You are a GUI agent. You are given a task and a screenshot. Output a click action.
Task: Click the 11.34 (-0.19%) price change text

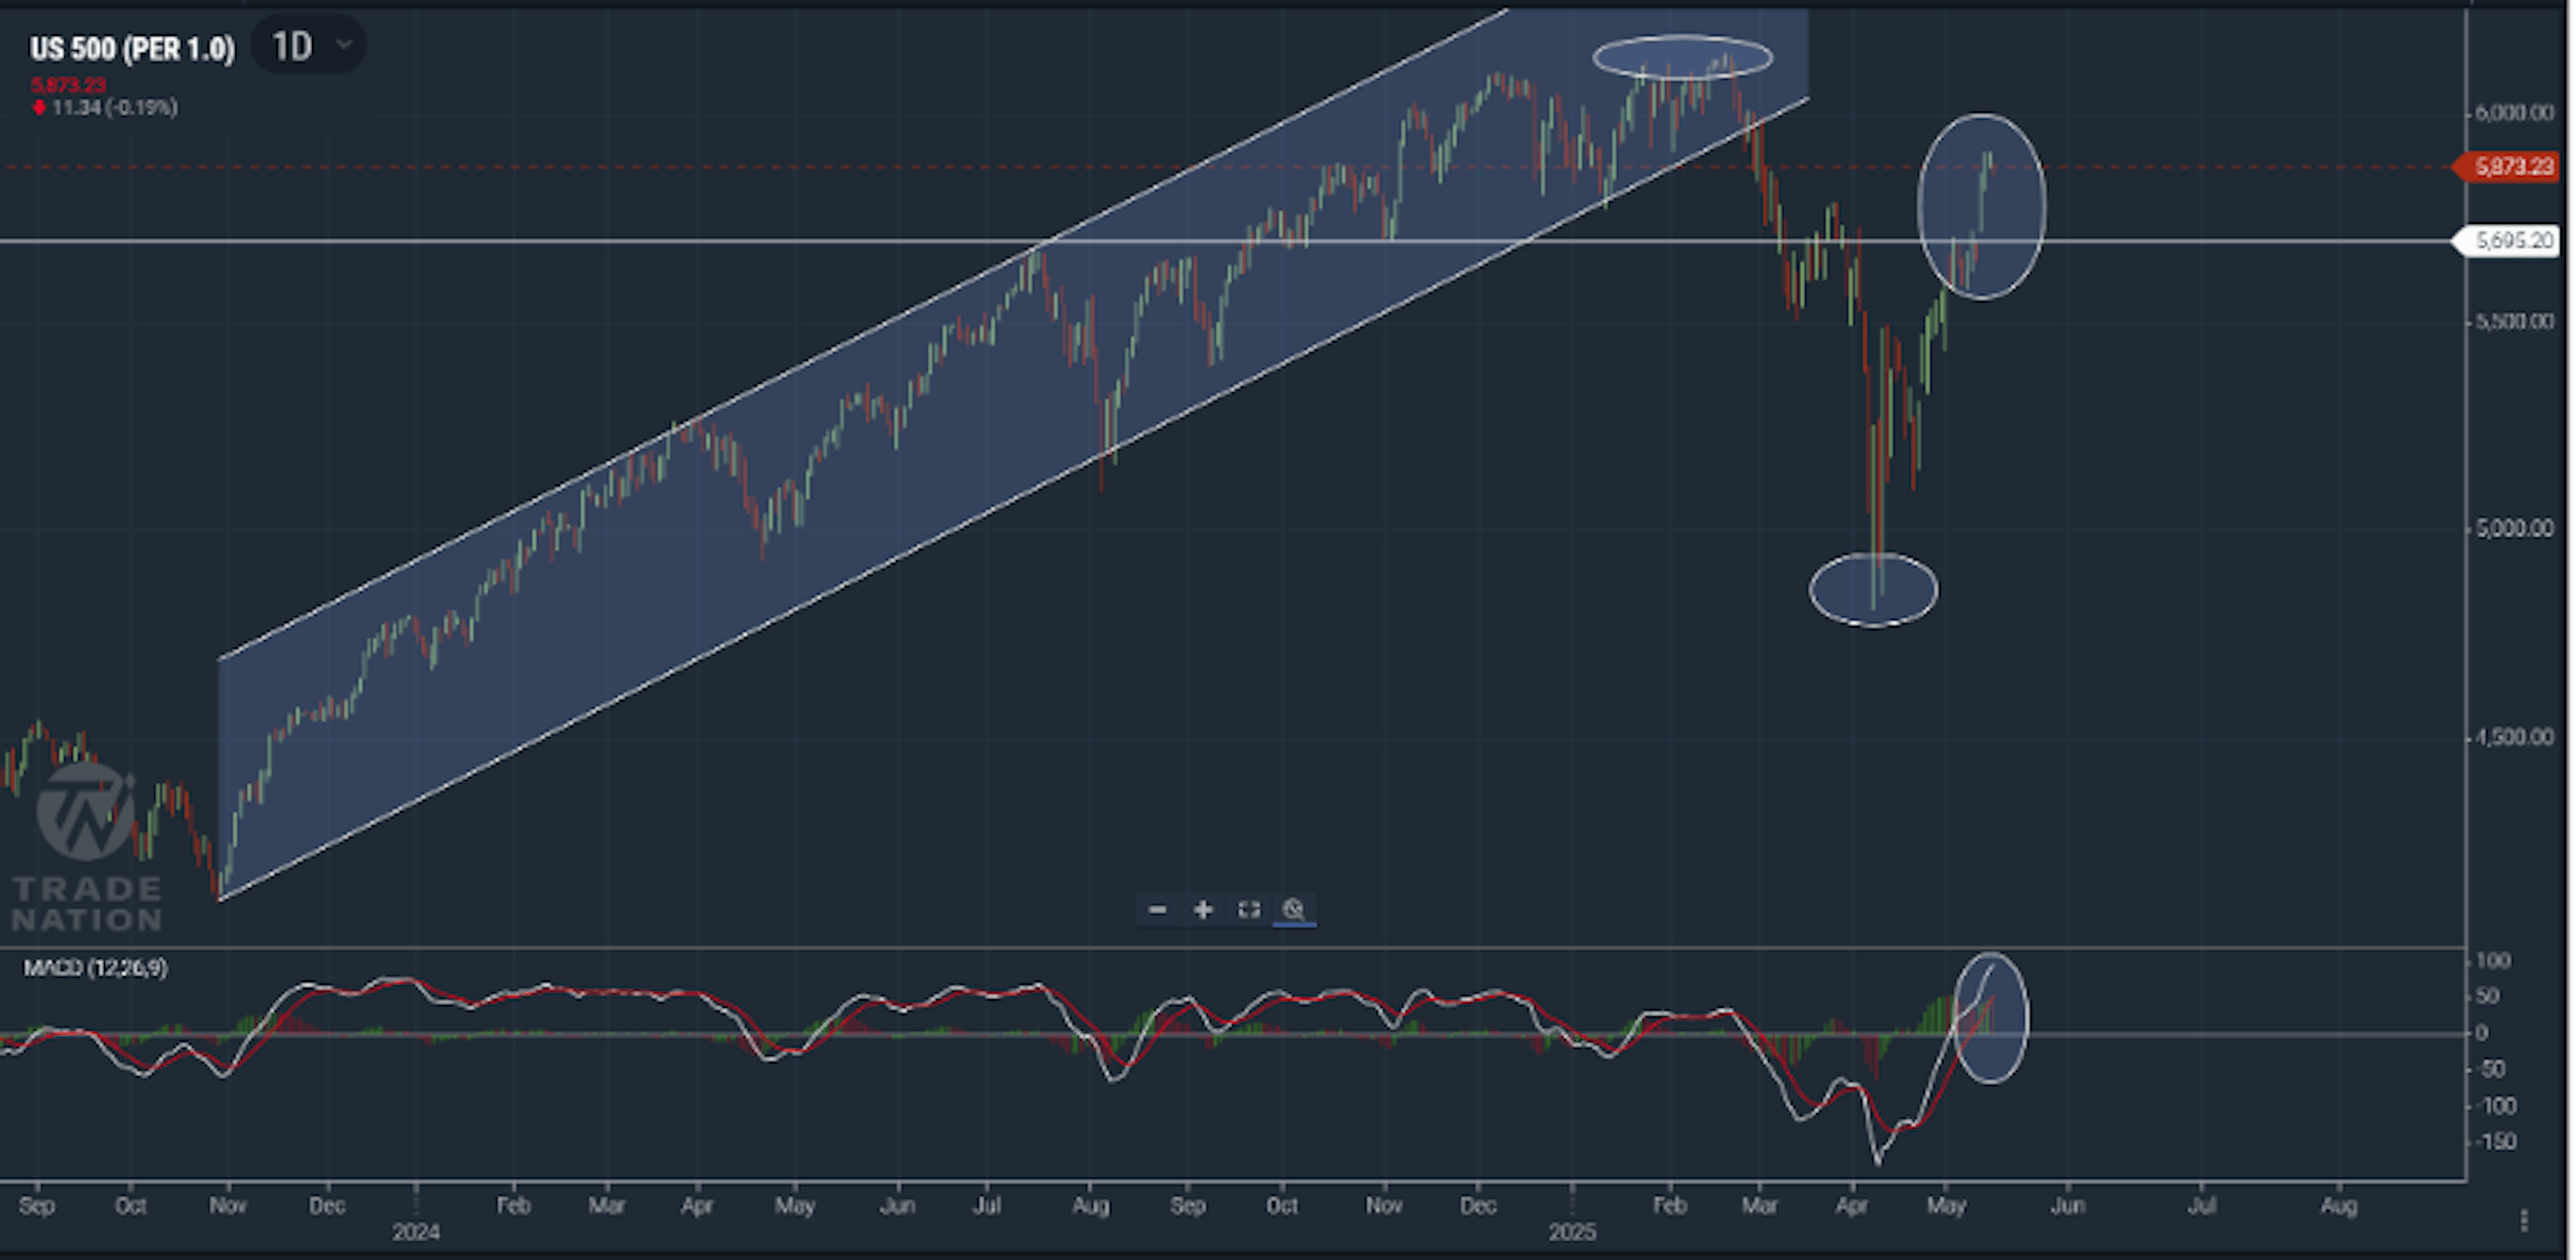[x=114, y=107]
